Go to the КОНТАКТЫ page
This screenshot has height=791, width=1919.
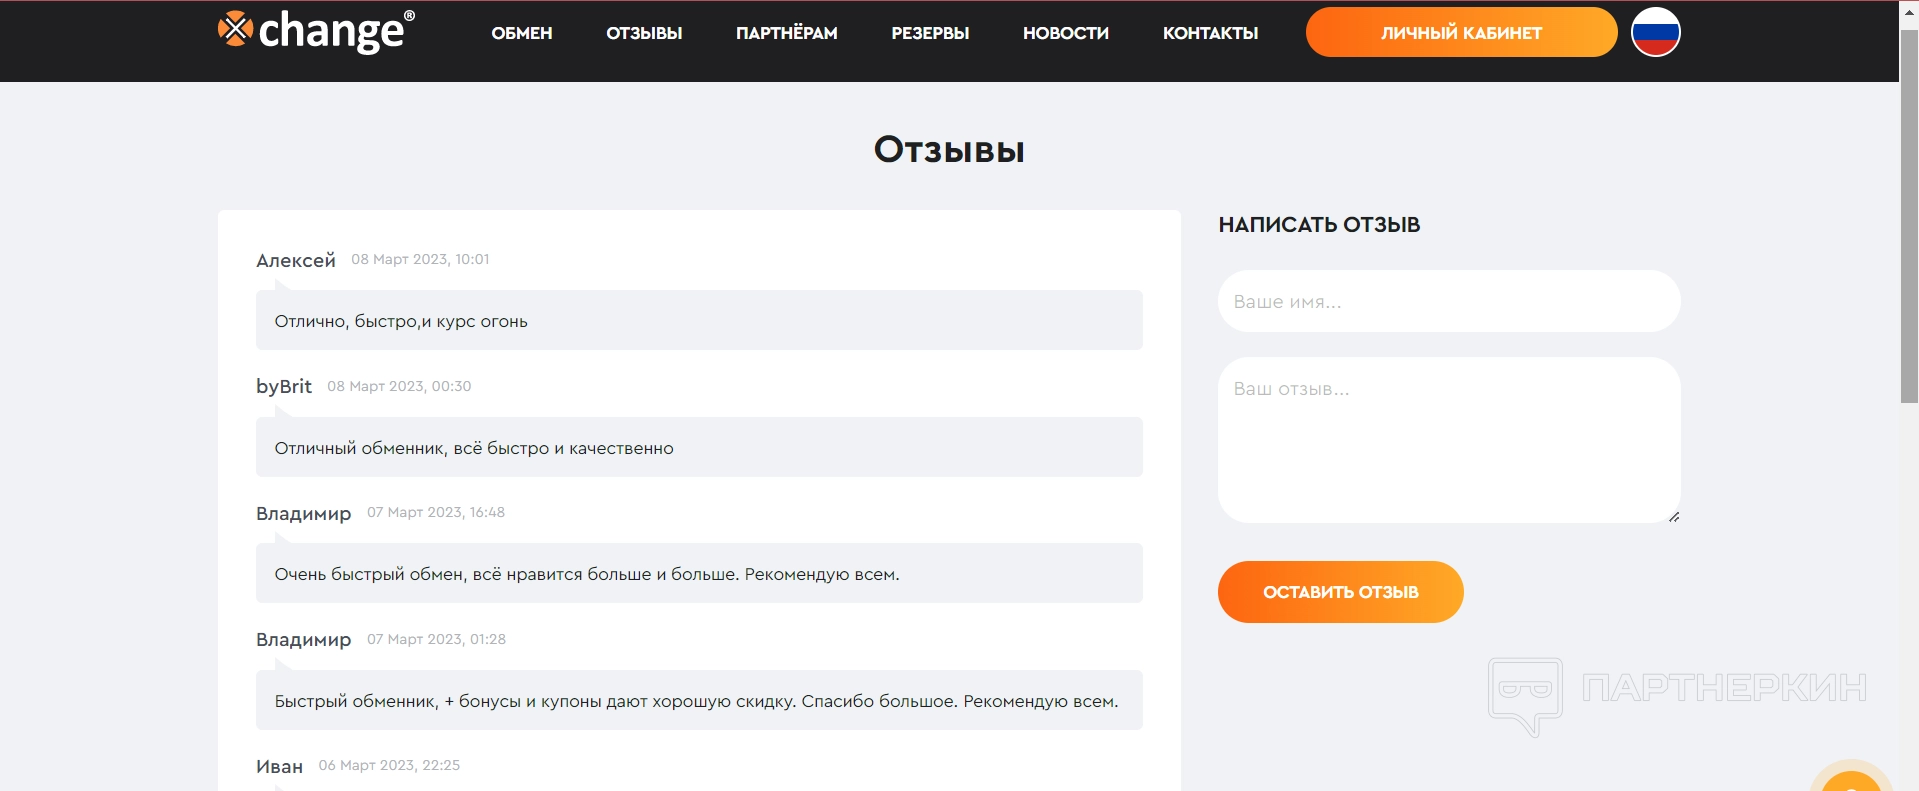point(1210,33)
